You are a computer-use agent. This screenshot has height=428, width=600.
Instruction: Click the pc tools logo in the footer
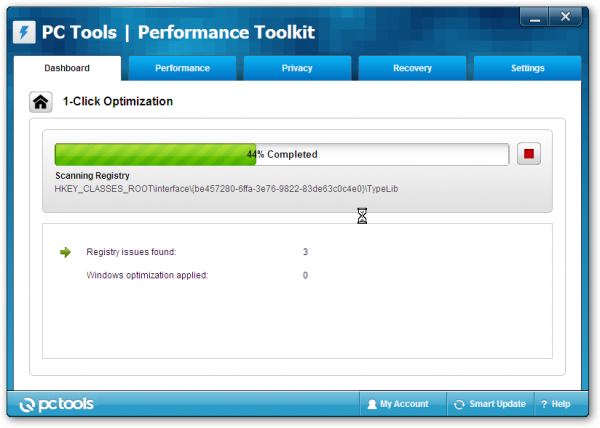click(x=56, y=404)
